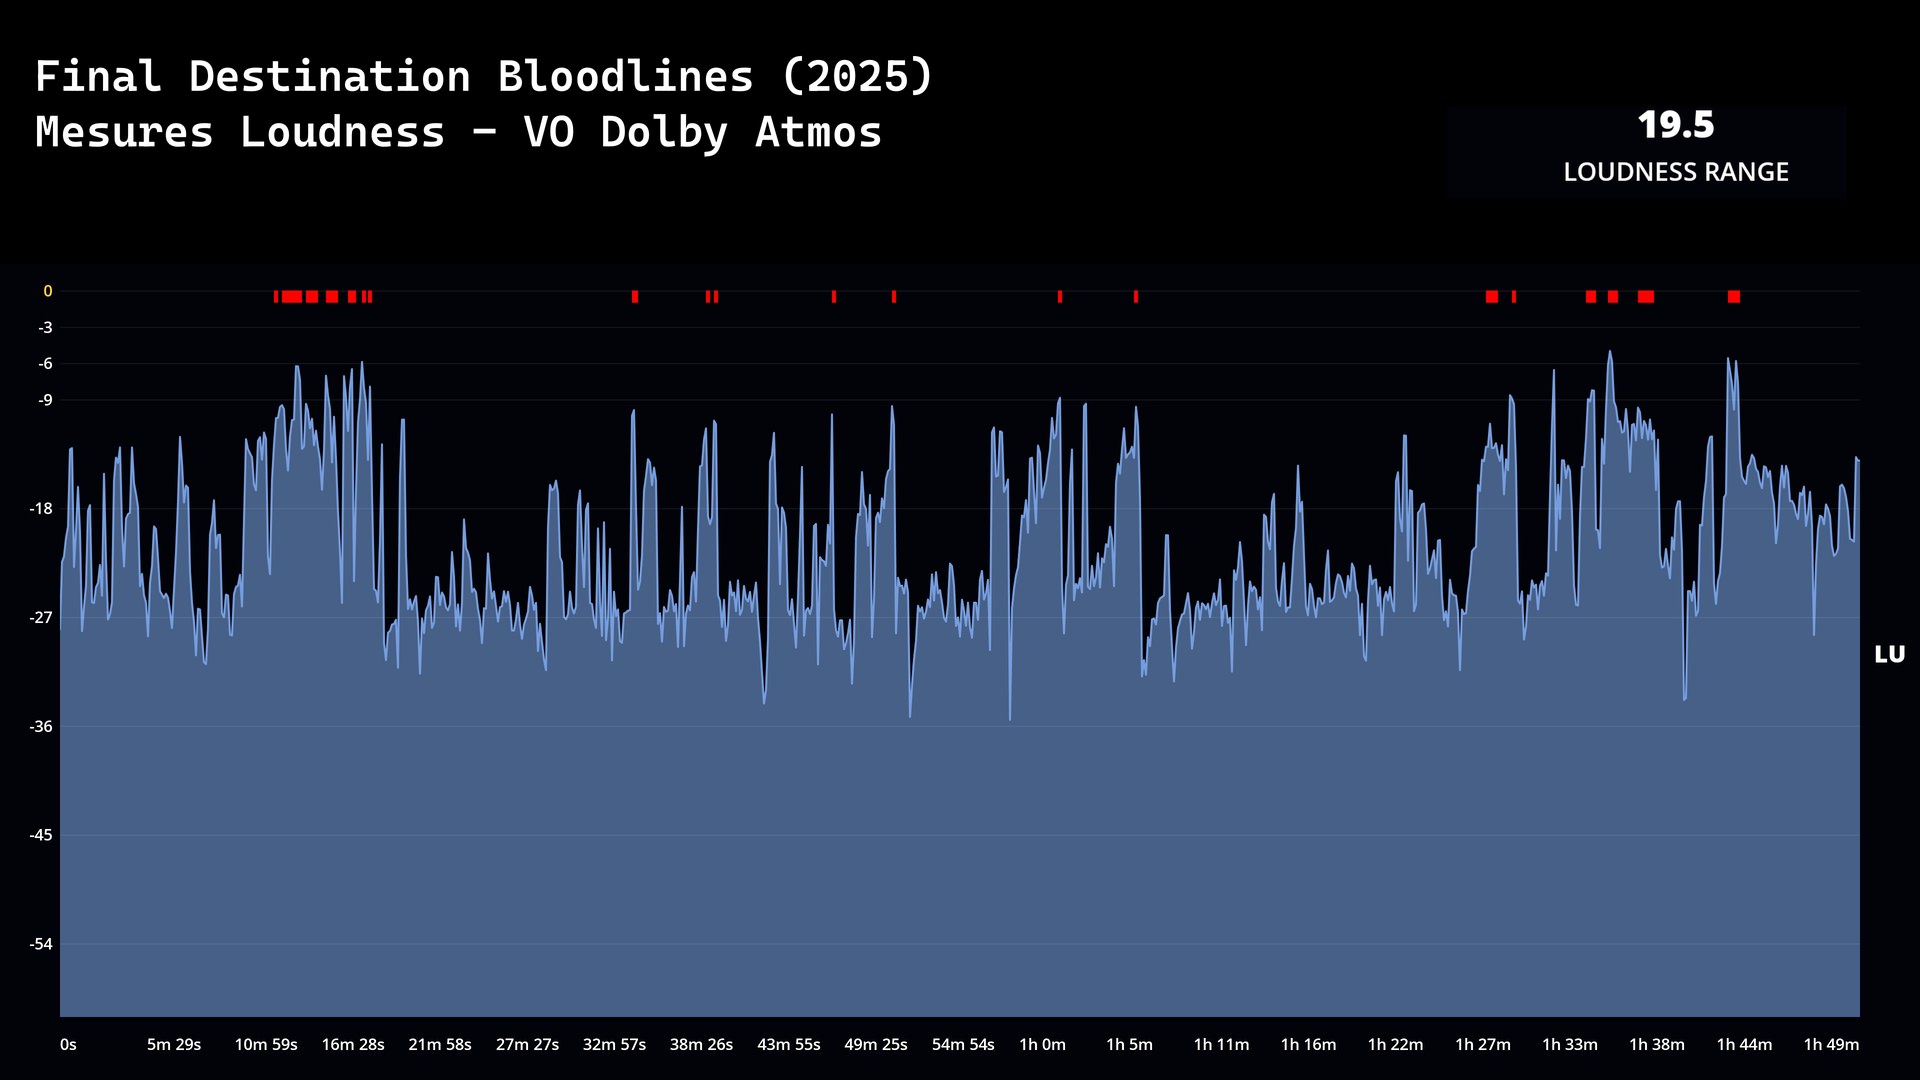The height and width of the screenshot is (1080, 1920).
Task: Click the LOUDNESS RANGE label
Action: [x=1676, y=172]
